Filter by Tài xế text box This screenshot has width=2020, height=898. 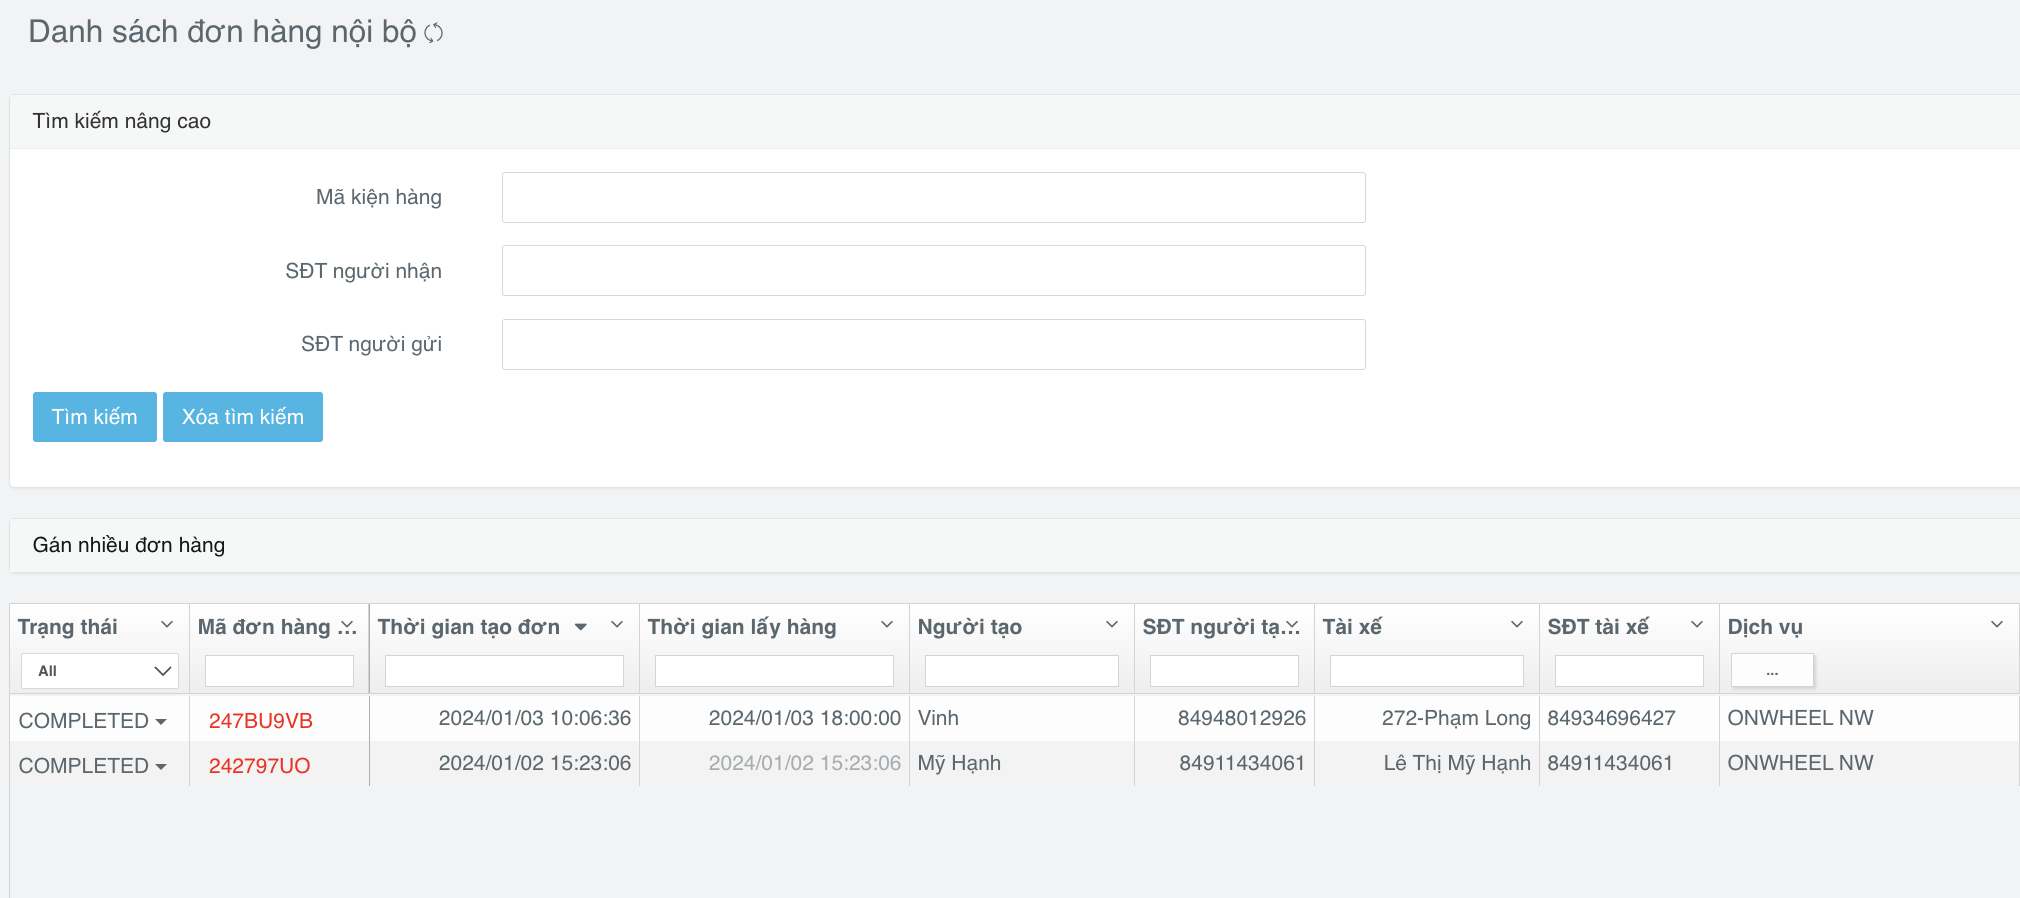click(x=1427, y=671)
